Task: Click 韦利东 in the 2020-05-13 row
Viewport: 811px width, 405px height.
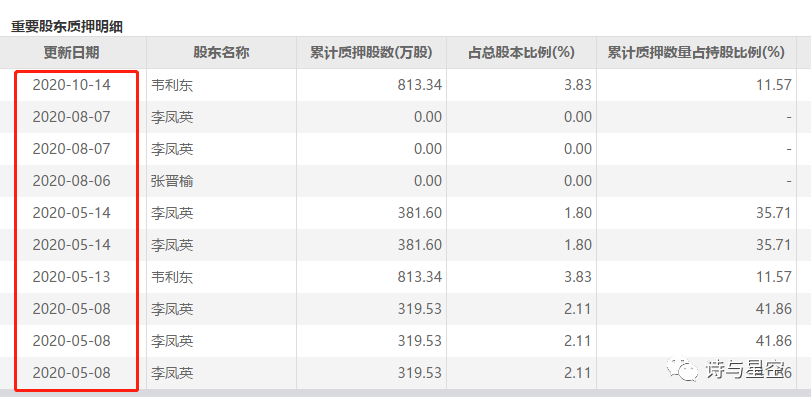Action: click(171, 277)
